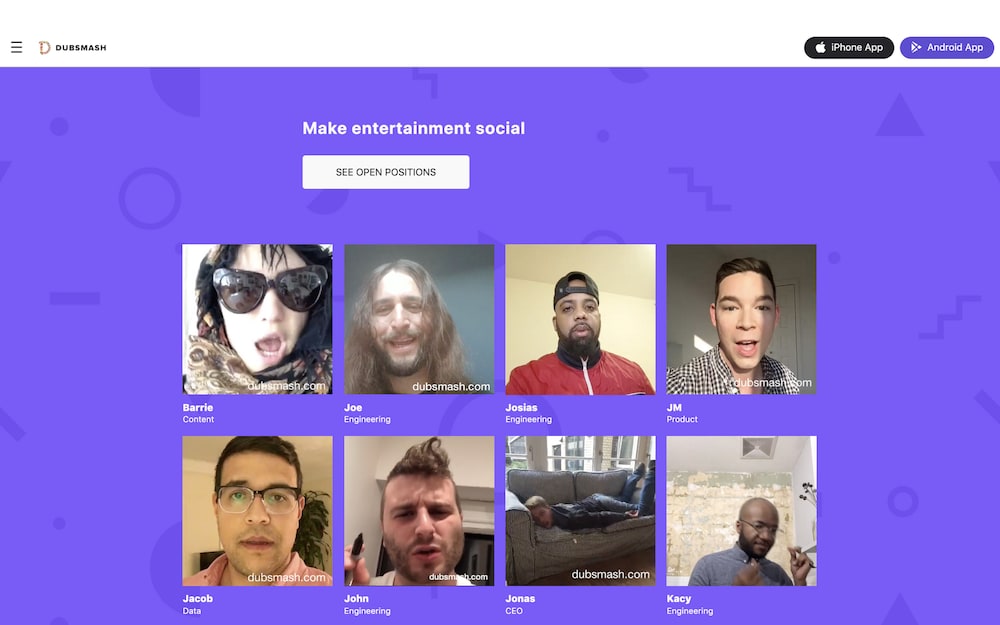Viewport: 1000px width, 625px height.
Task: Click the name label JM
Action: point(674,408)
